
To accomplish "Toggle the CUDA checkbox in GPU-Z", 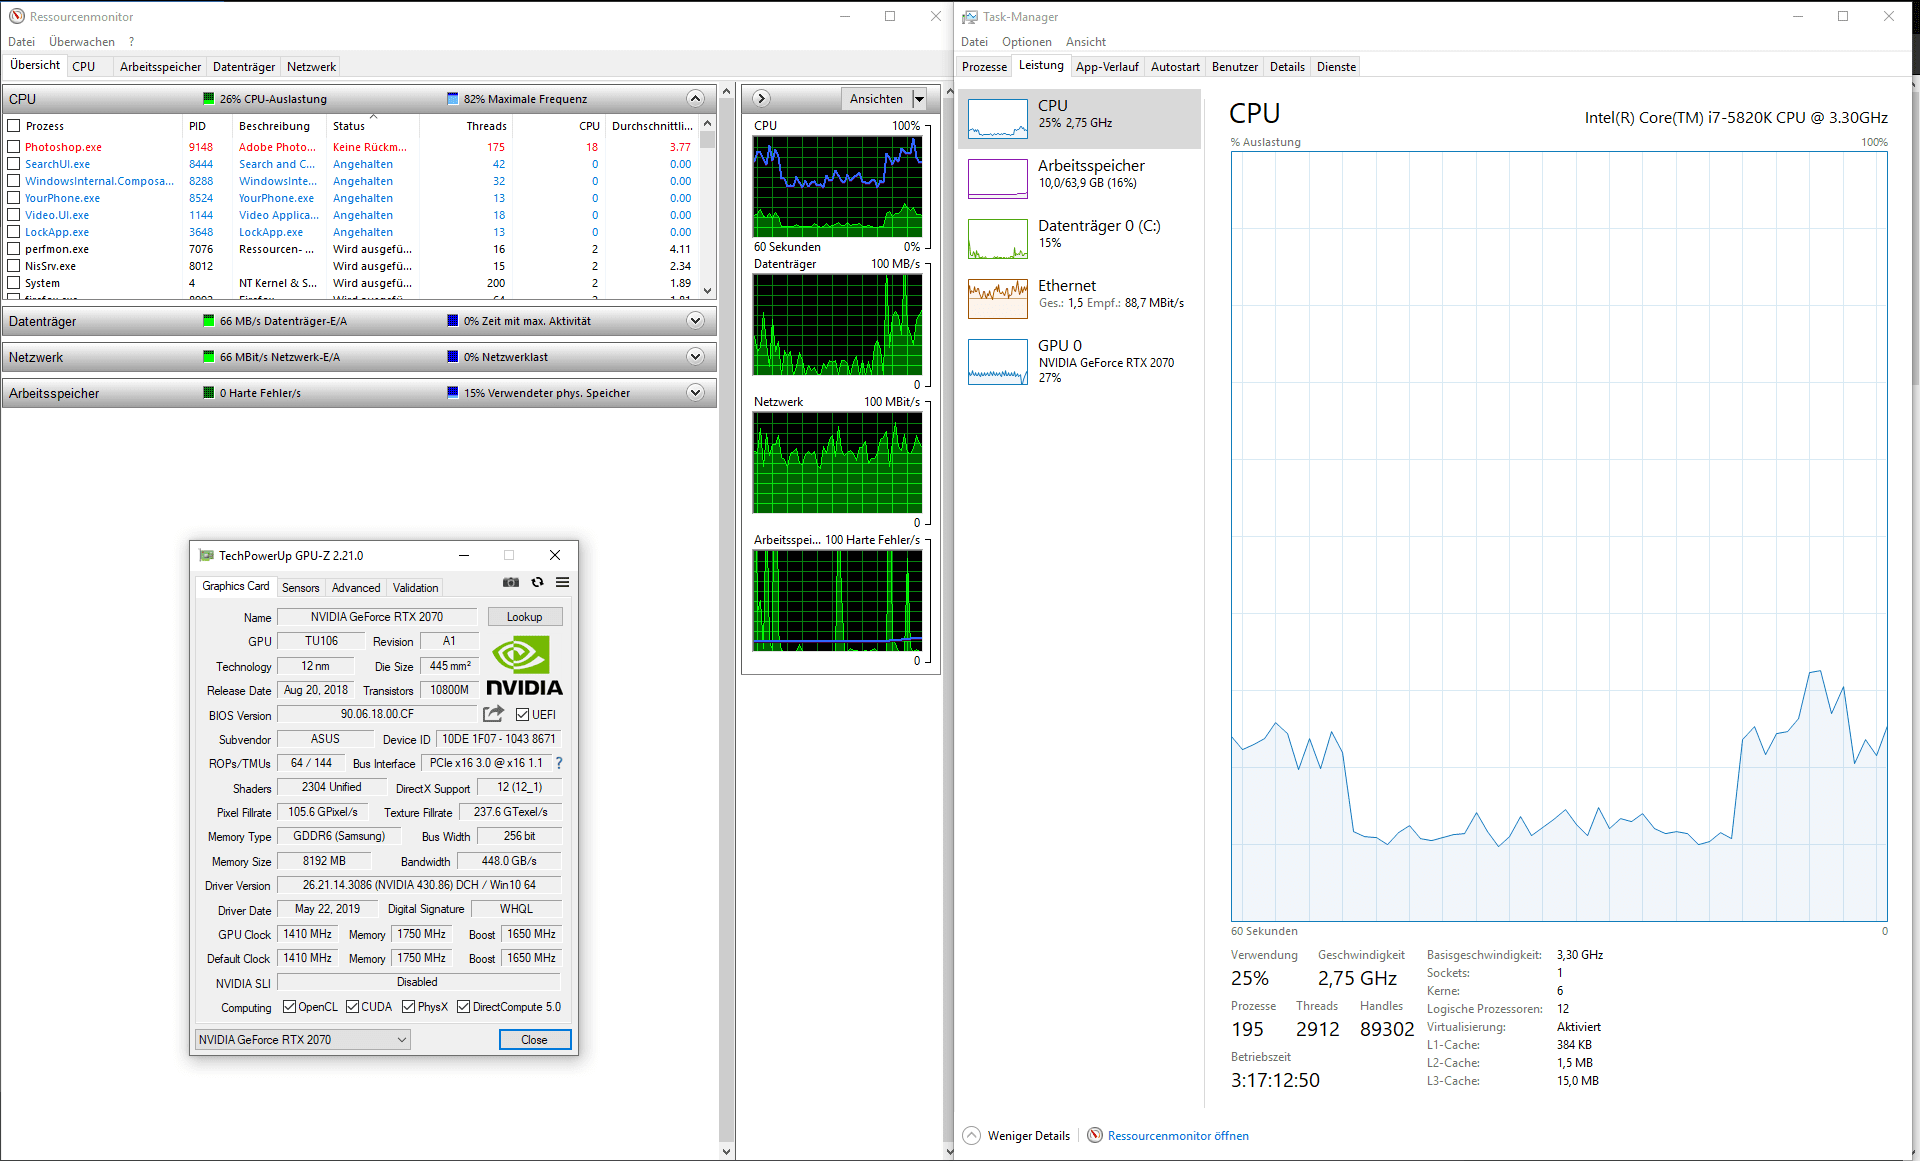I will (353, 1007).
